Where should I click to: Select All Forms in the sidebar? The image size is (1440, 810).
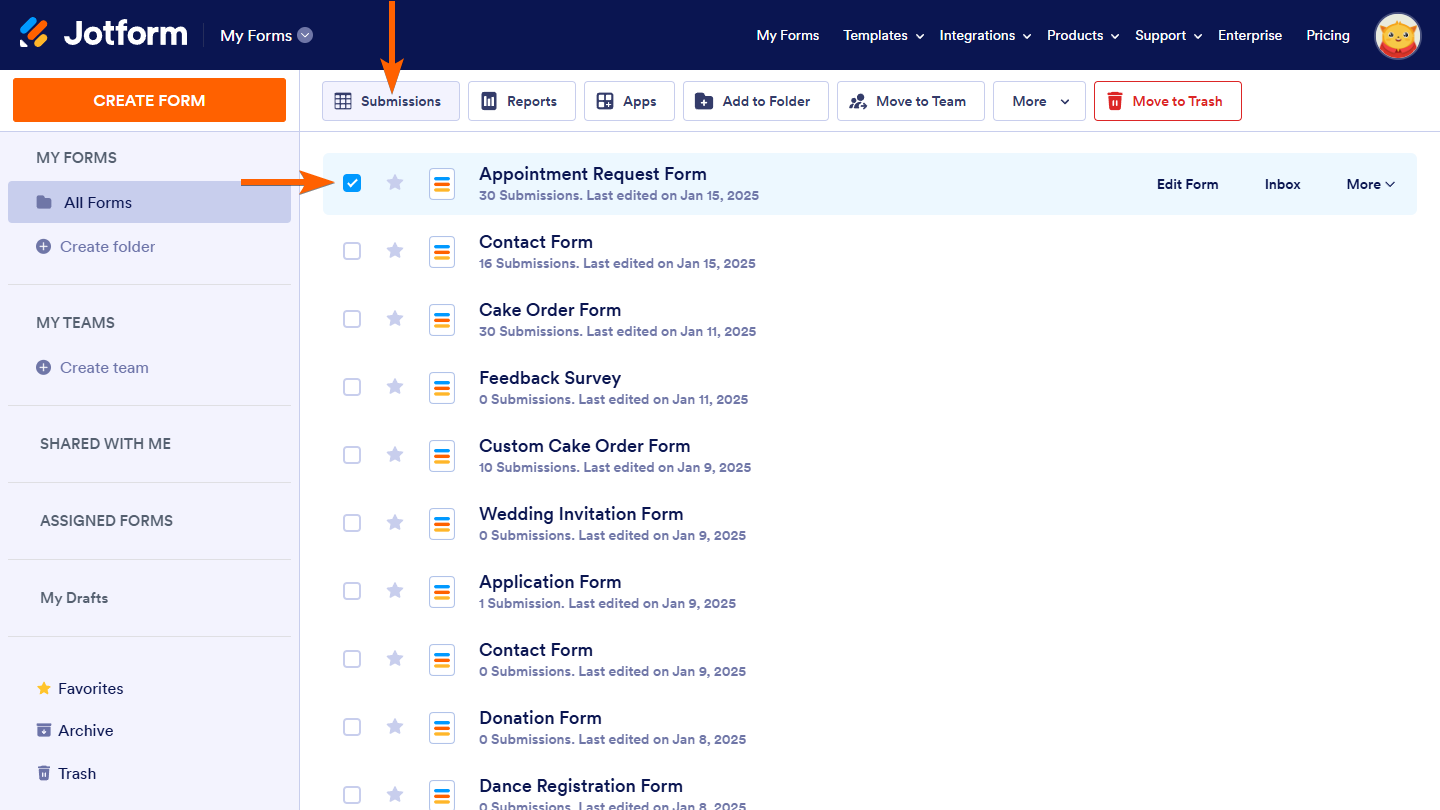pyautogui.click(x=149, y=202)
